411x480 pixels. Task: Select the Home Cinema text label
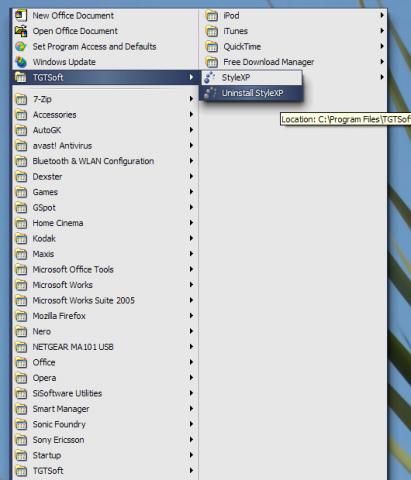coord(58,223)
